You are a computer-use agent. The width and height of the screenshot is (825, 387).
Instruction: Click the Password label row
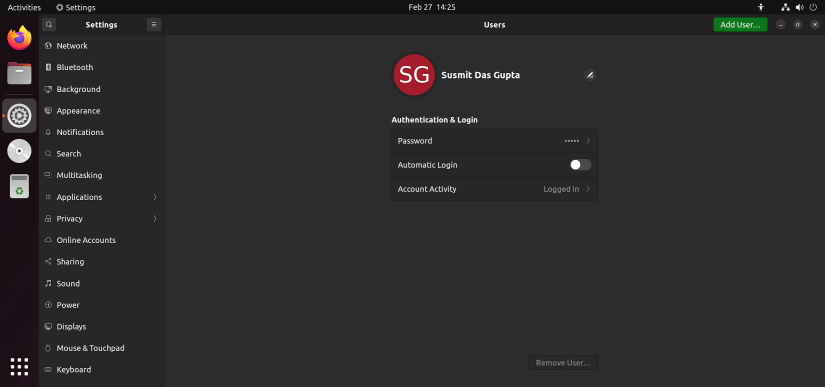click(x=495, y=141)
